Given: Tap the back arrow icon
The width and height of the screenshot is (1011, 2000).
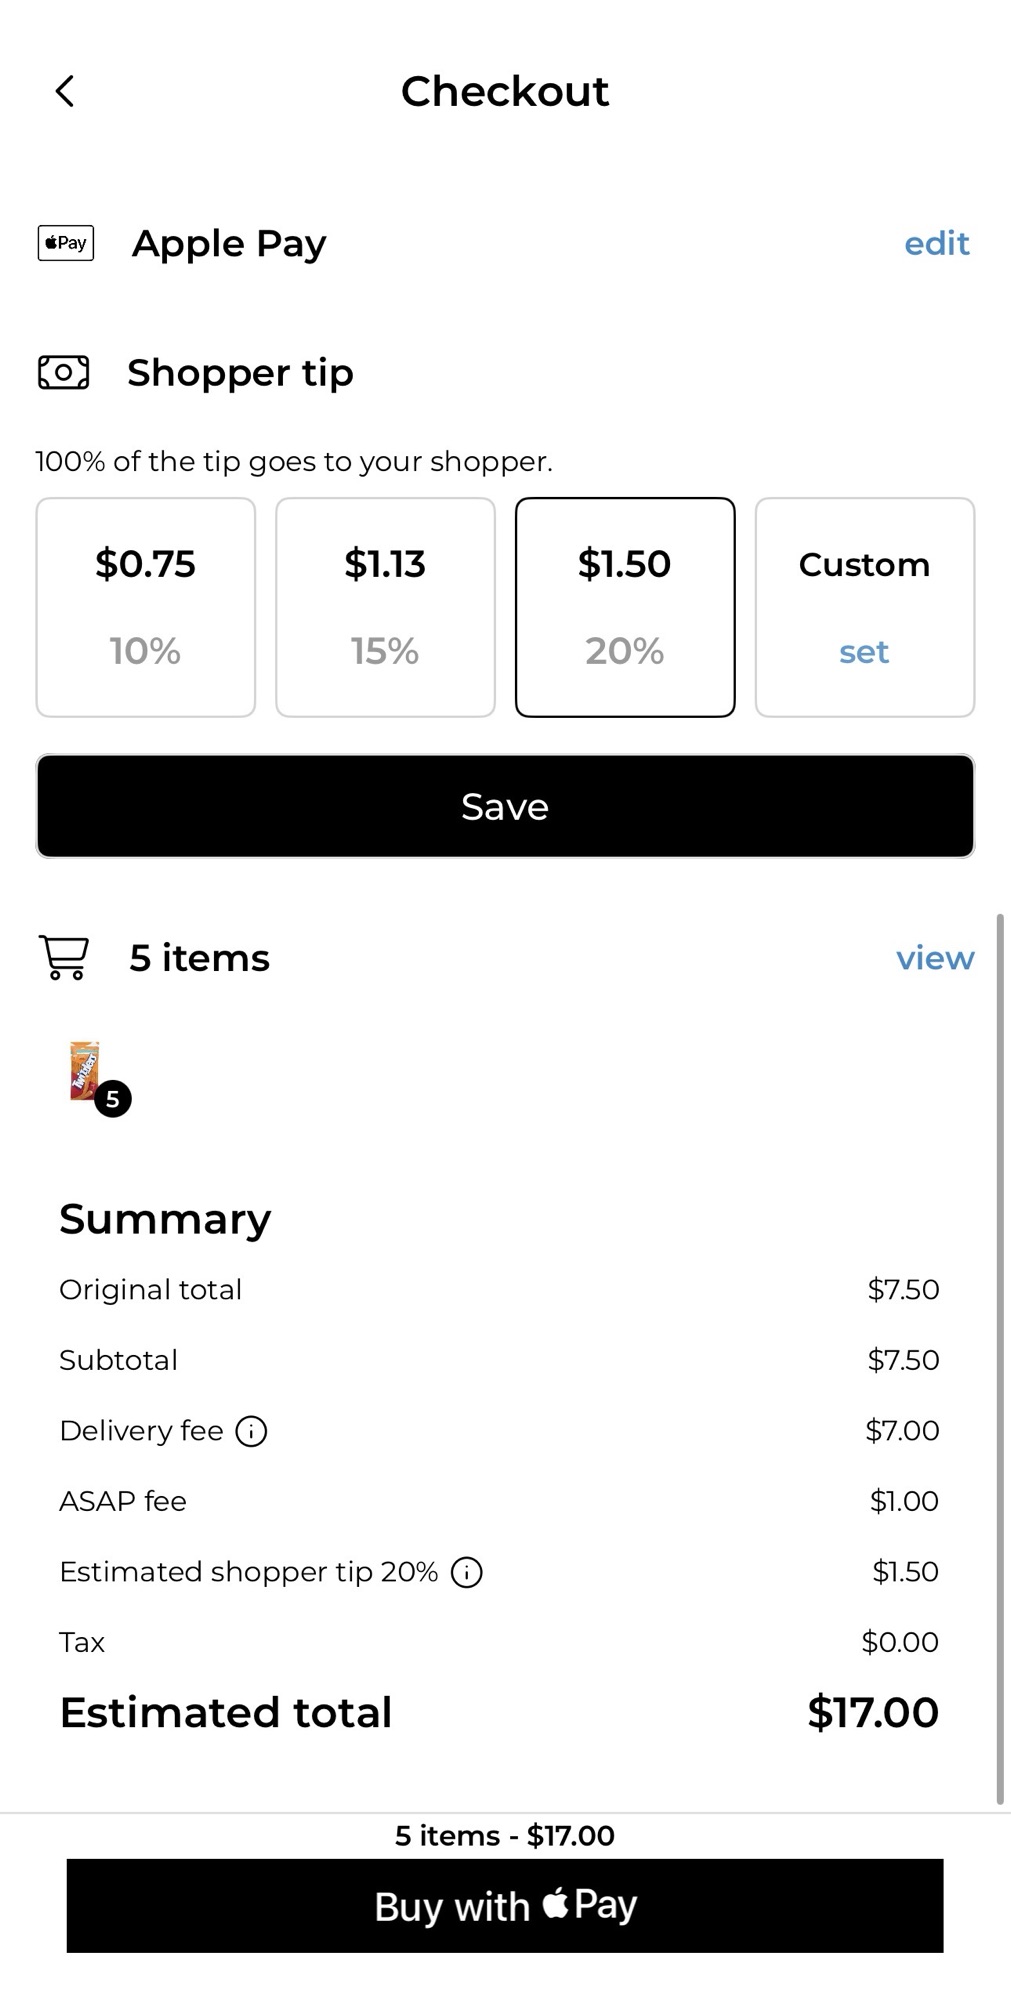Looking at the screenshot, I should click(x=65, y=91).
